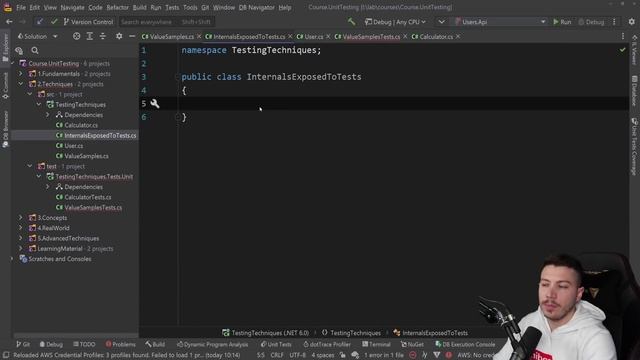
Task: Expand the 3.Concepts folder
Action: (21, 218)
